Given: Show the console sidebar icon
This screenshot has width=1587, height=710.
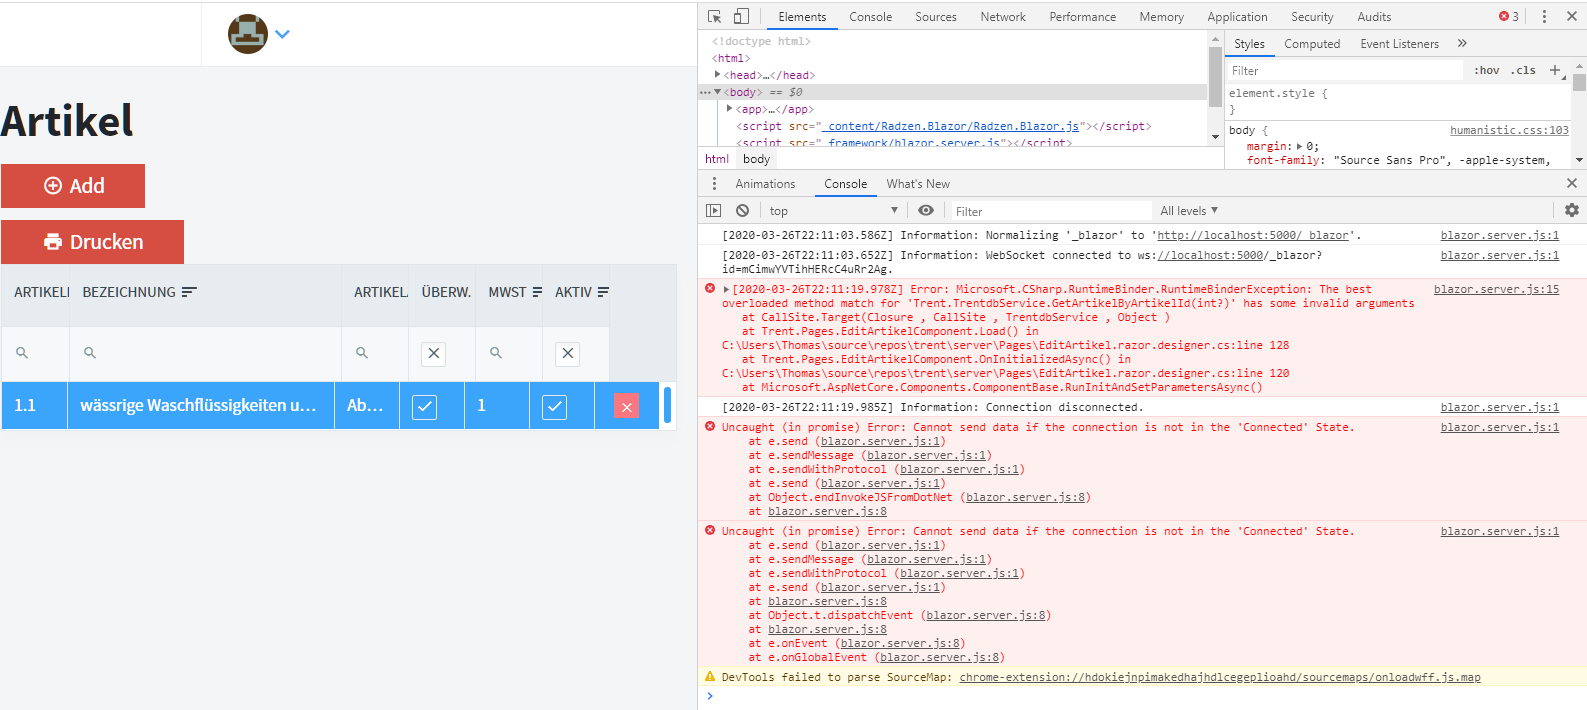Looking at the screenshot, I should coord(713,210).
